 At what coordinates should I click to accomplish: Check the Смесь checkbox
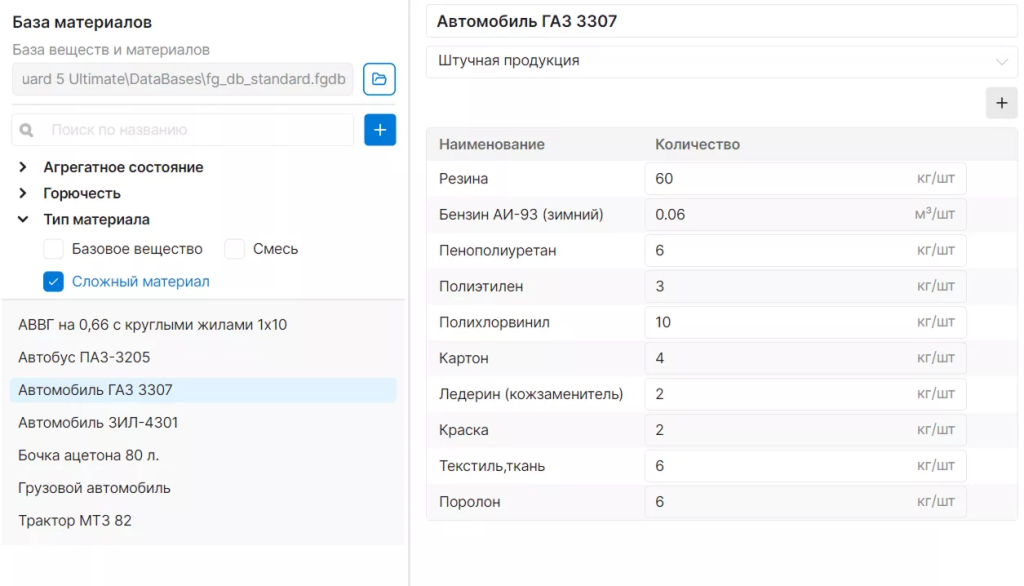tap(234, 249)
